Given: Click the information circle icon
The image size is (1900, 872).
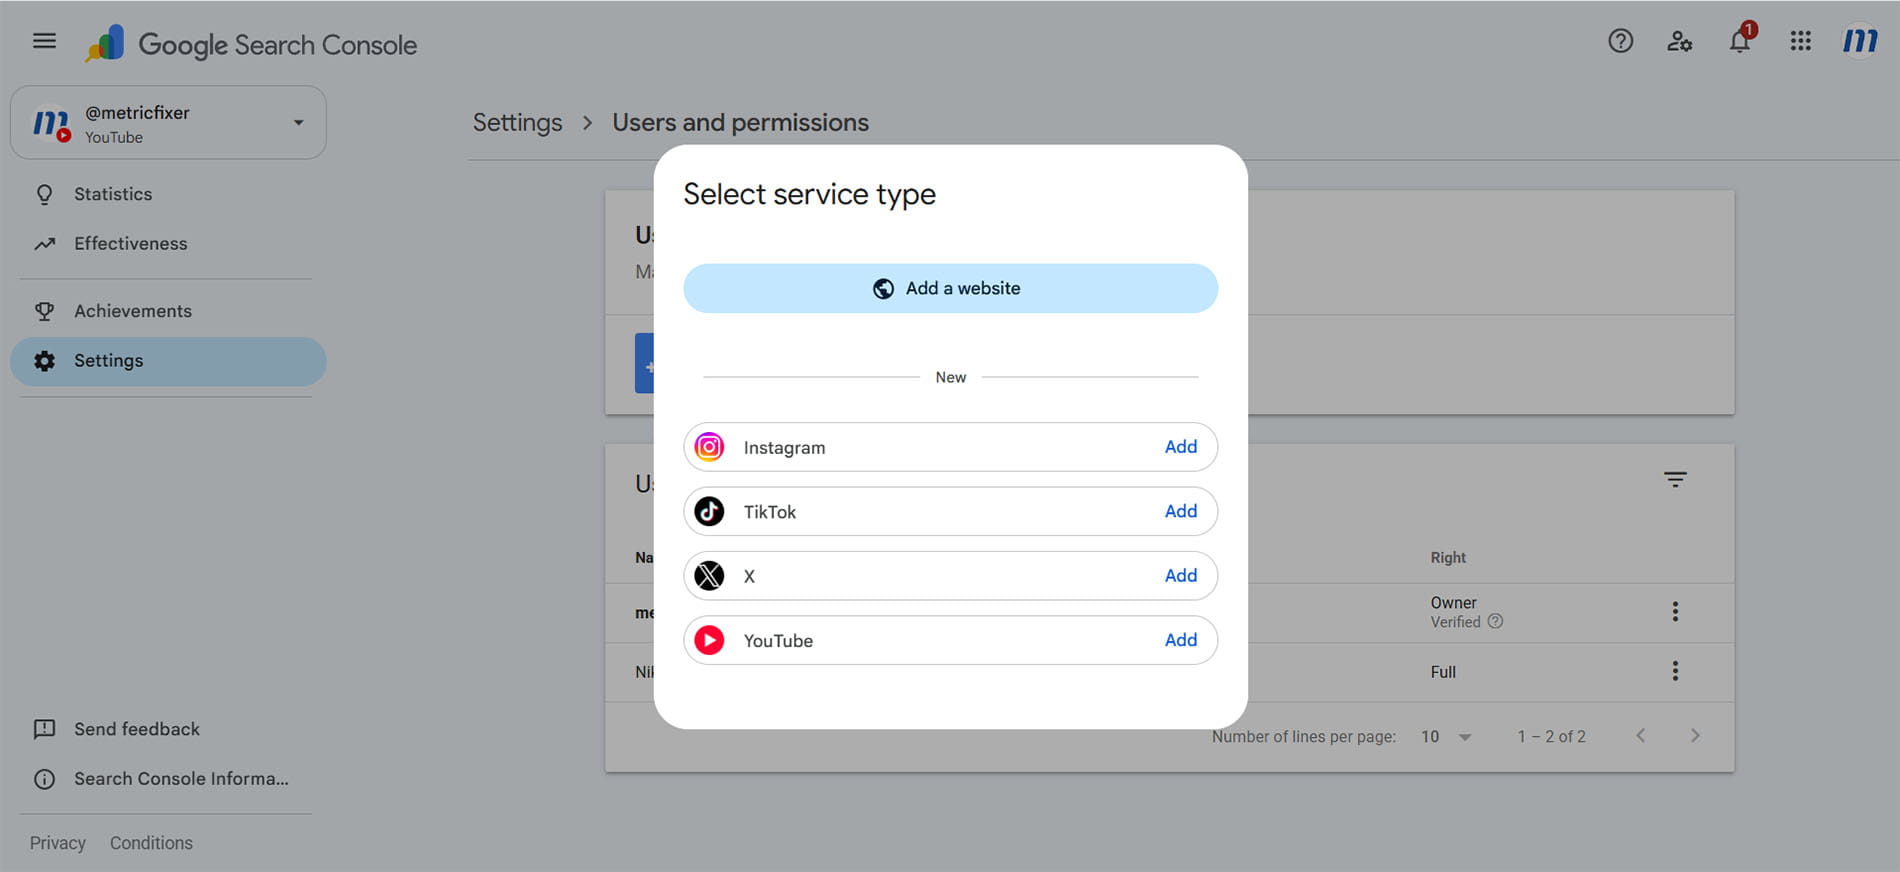Looking at the screenshot, I should click(x=44, y=779).
